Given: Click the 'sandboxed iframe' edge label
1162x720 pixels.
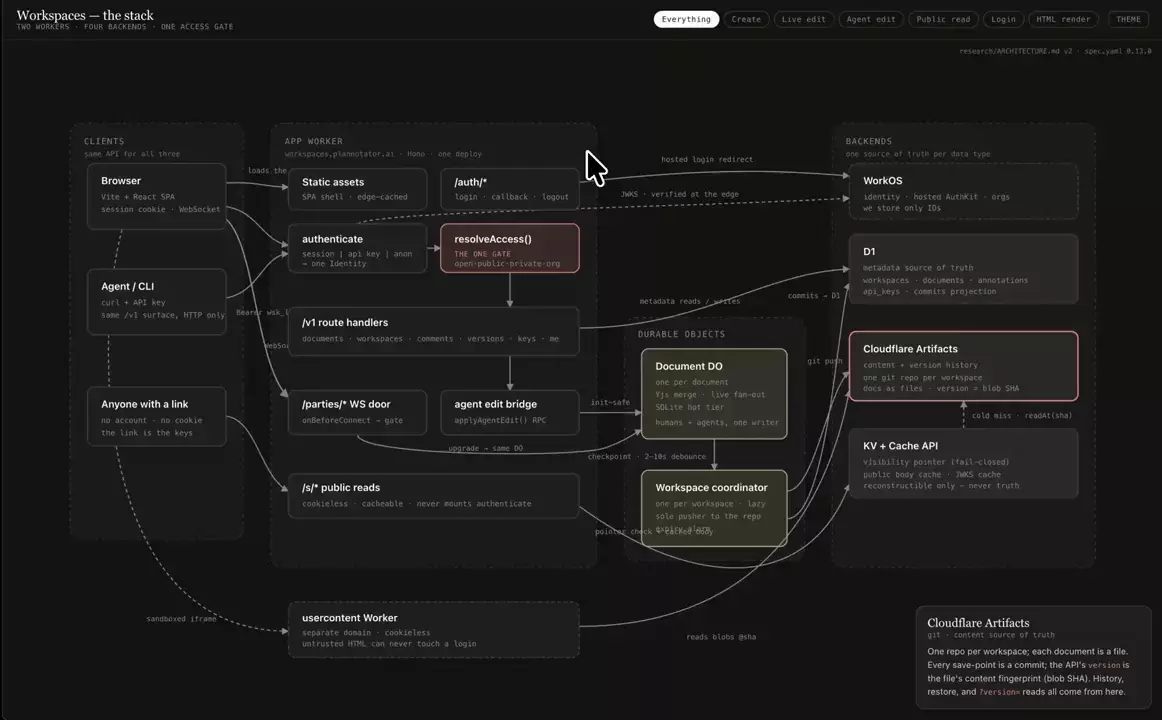Looking at the screenshot, I should [182, 619].
